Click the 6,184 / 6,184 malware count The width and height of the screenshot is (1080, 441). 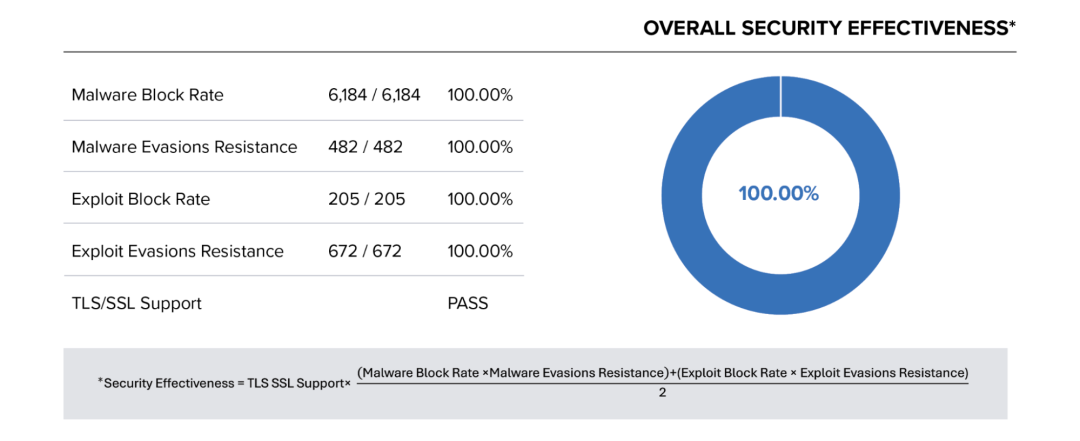point(374,95)
